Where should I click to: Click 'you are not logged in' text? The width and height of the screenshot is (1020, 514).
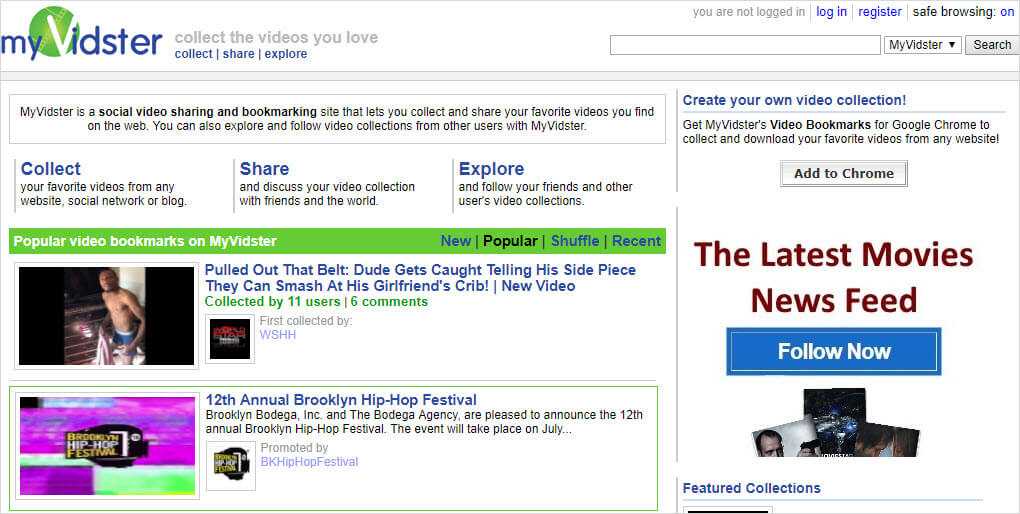click(x=749, y=12)
